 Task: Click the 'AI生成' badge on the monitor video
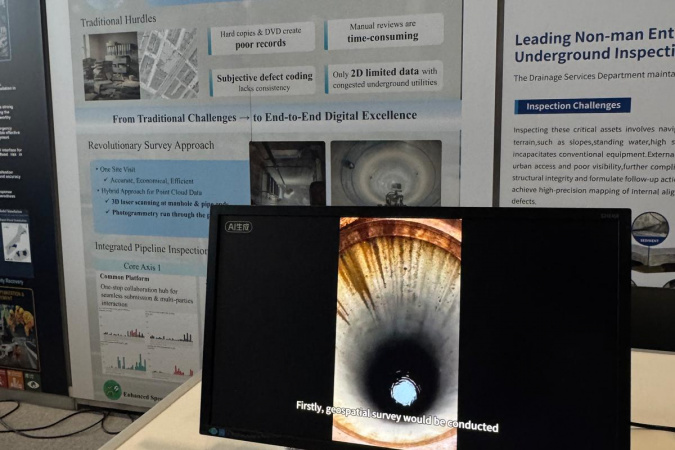(238, 227)
